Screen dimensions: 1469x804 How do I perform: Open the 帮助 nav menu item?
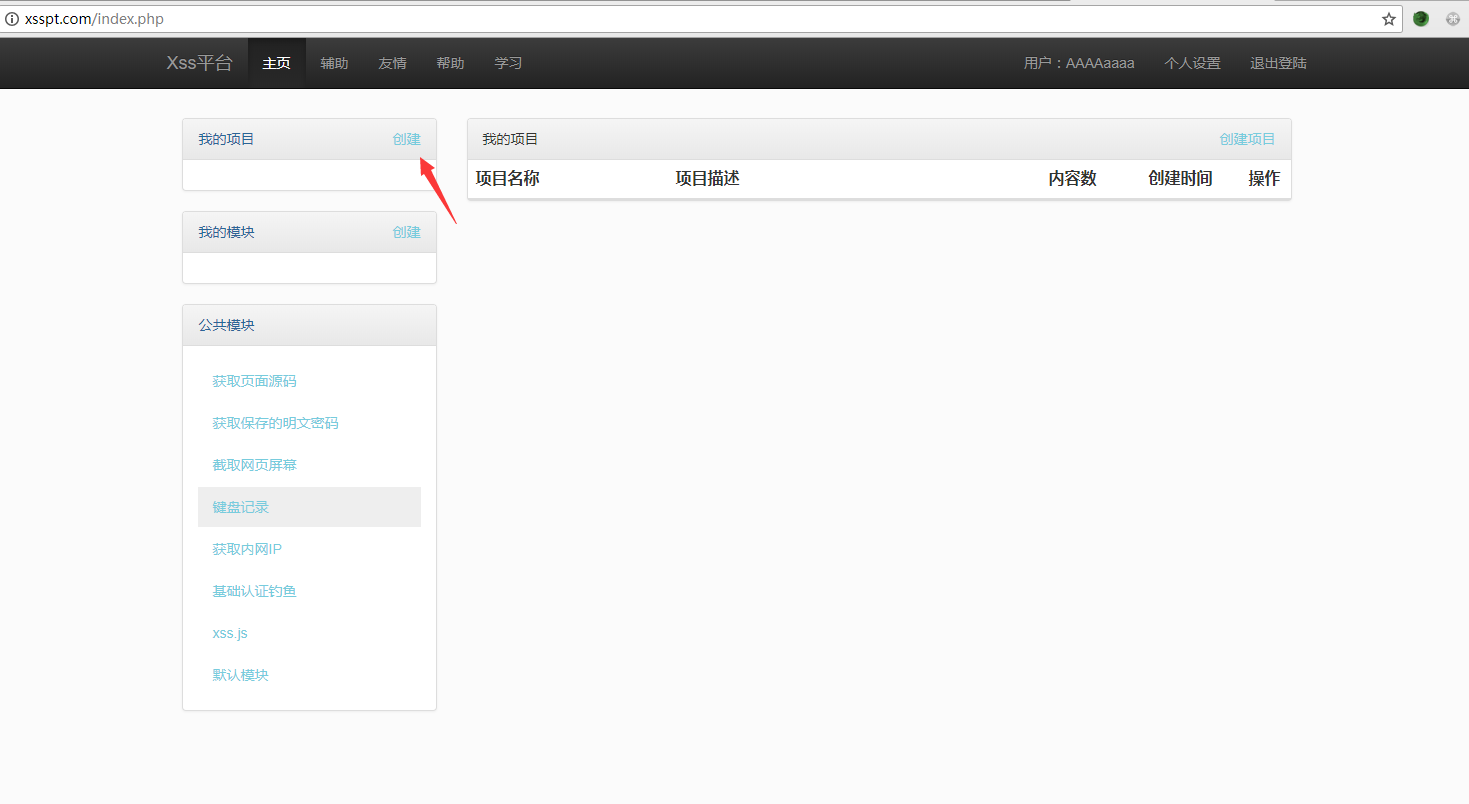point(450,63)
